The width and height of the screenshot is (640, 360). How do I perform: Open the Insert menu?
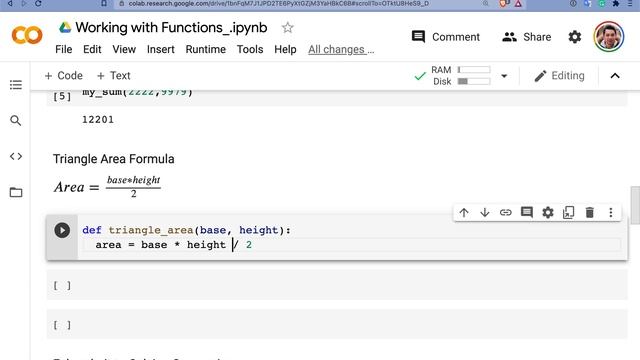point(161,49)
